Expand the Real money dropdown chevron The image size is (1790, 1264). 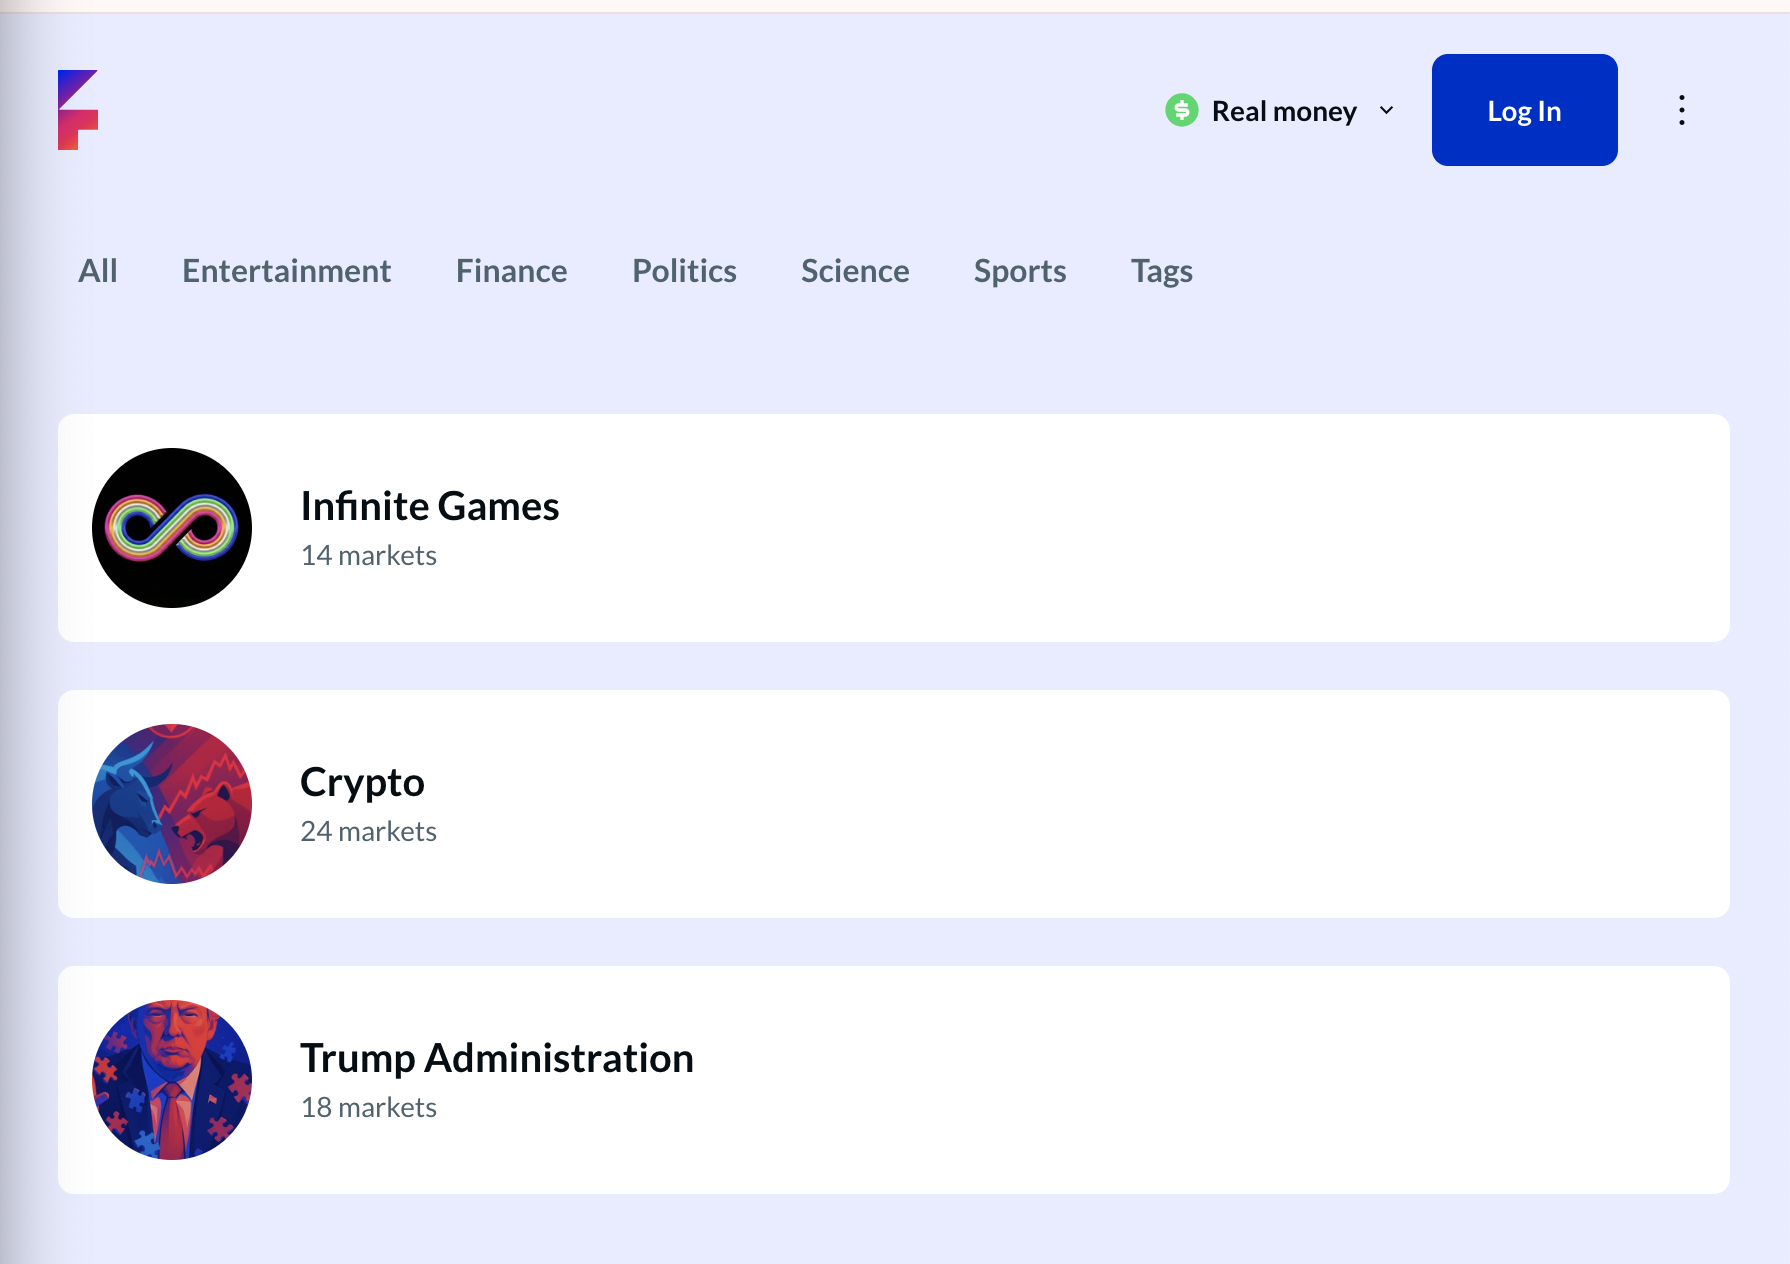pos(1386,110)
